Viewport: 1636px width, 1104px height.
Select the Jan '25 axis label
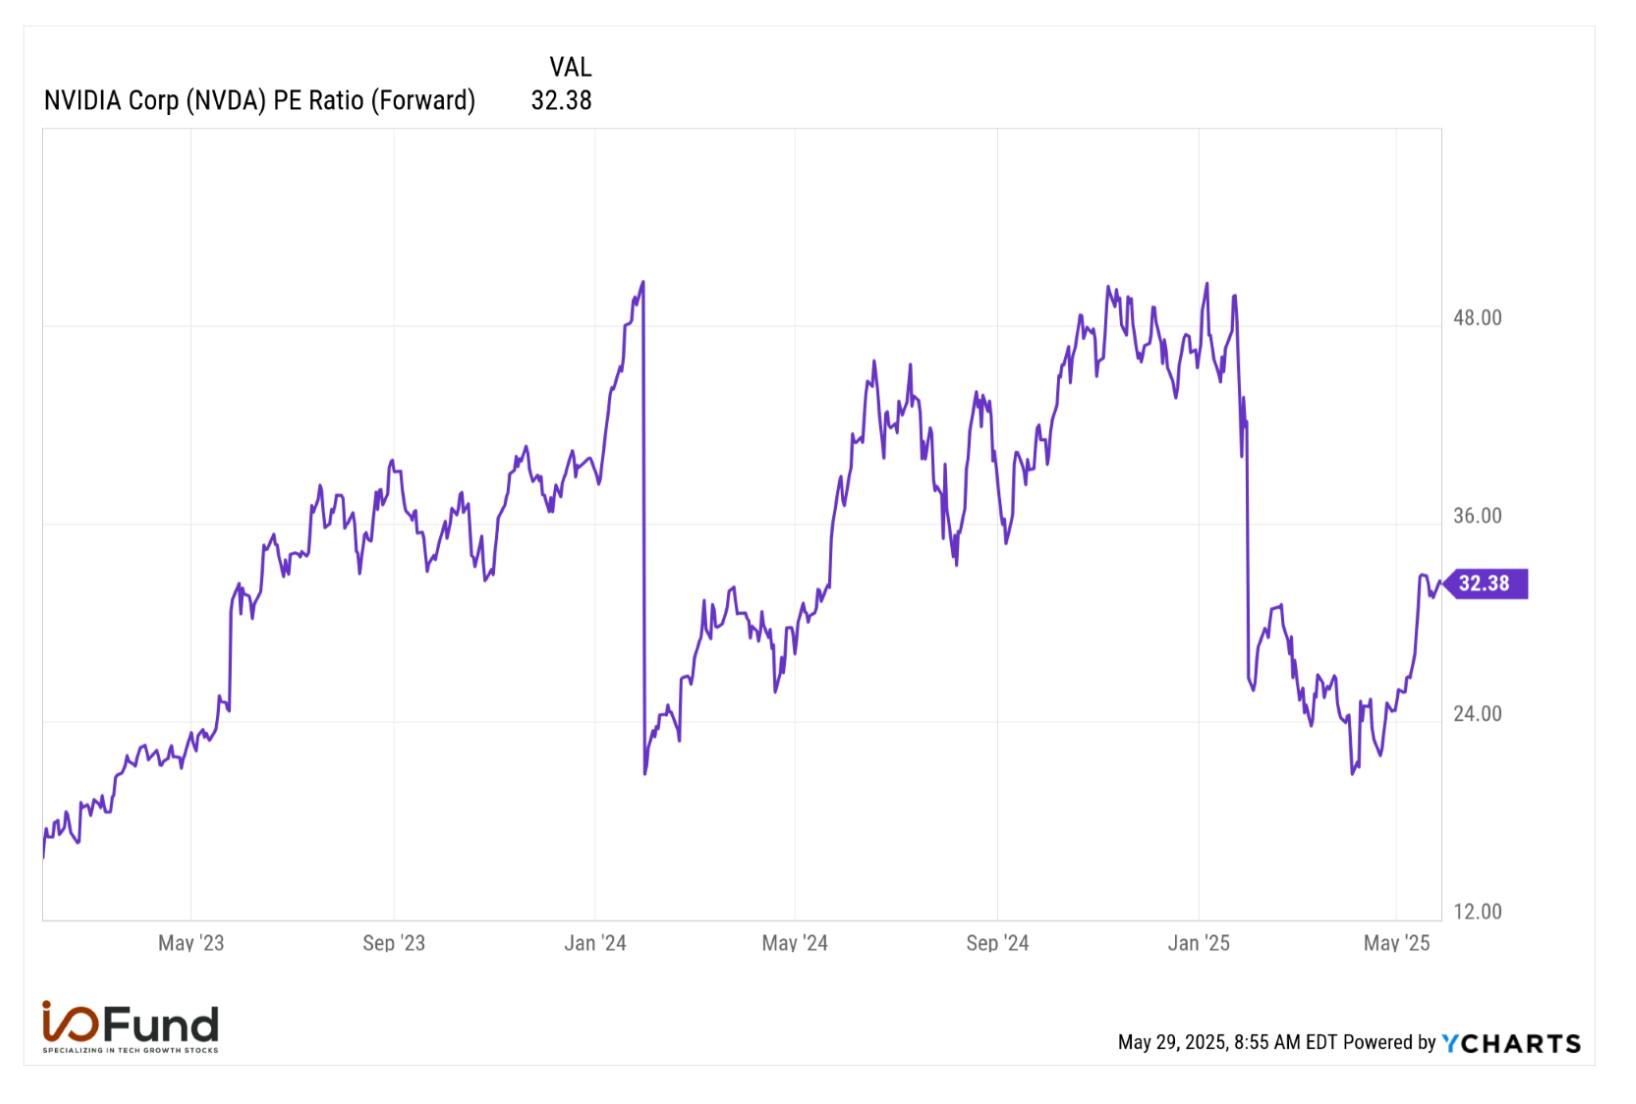tap(1199, 943)
